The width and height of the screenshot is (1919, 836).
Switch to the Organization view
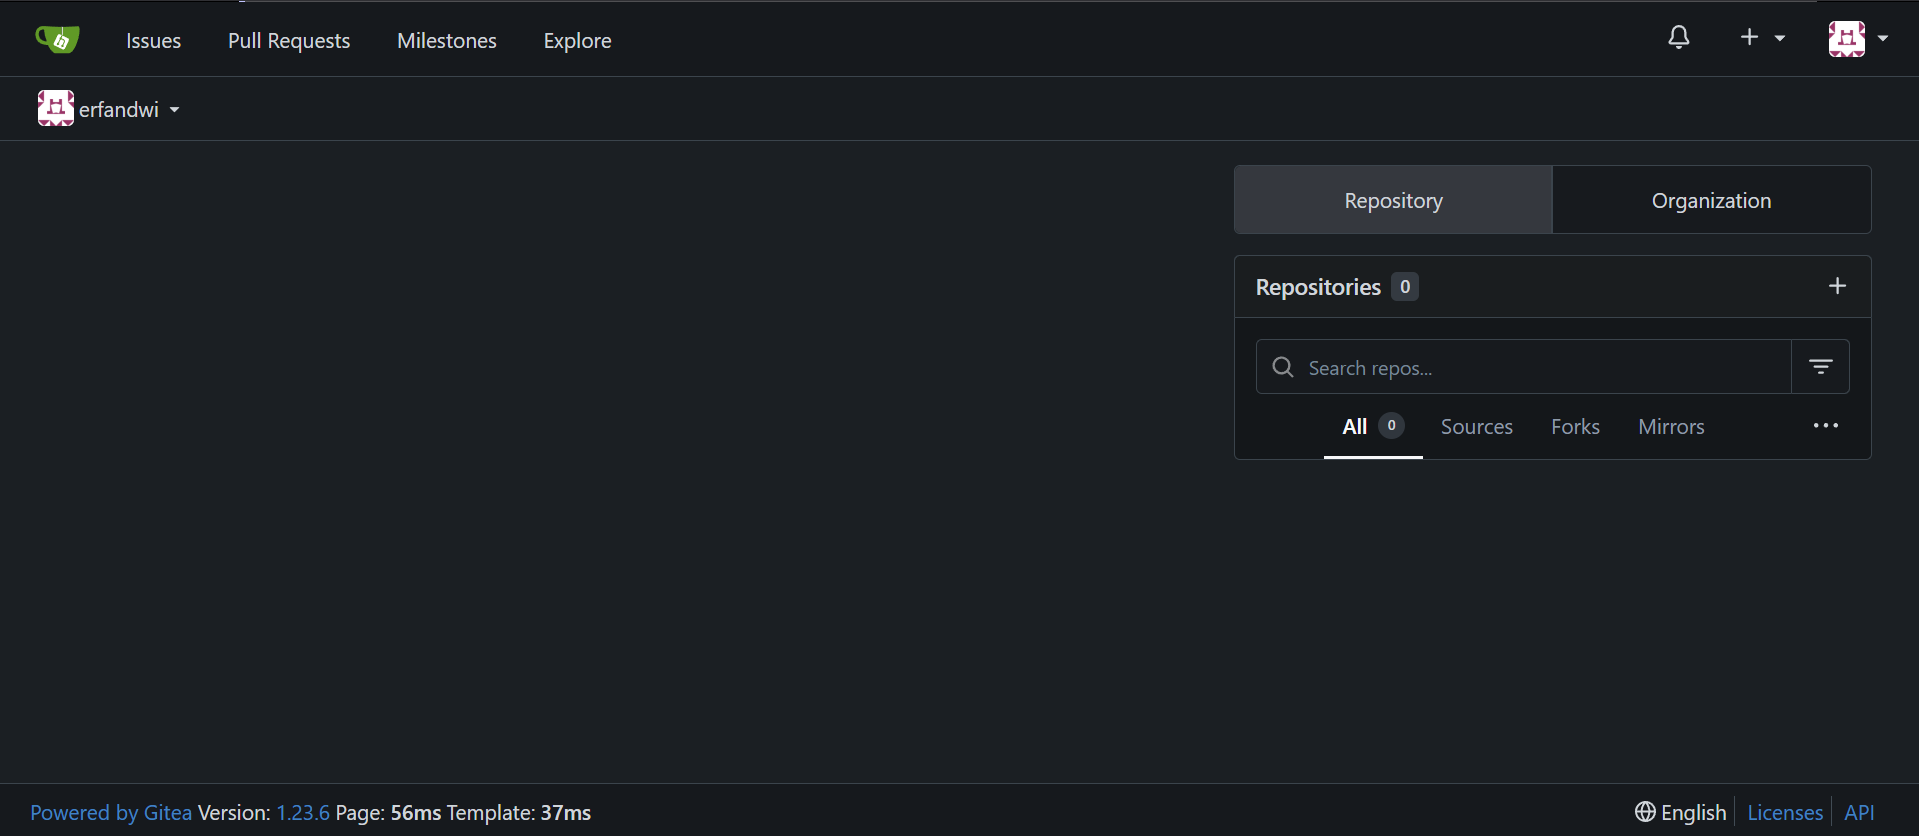[1711, 200]
